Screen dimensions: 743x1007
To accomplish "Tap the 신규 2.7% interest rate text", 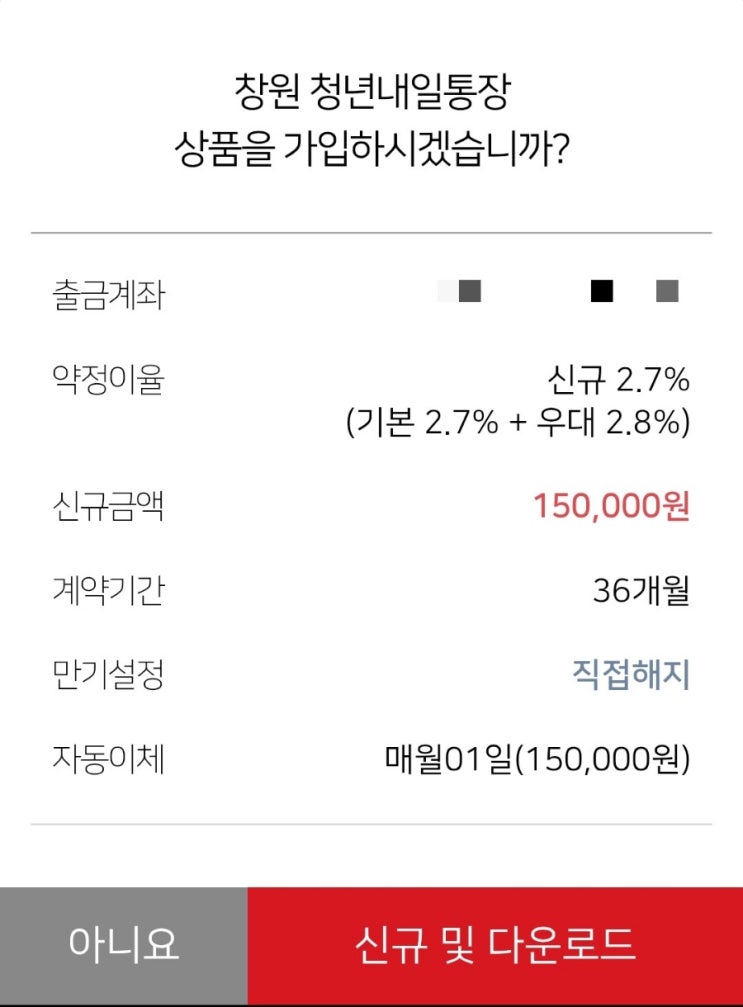I will (618, 380).
